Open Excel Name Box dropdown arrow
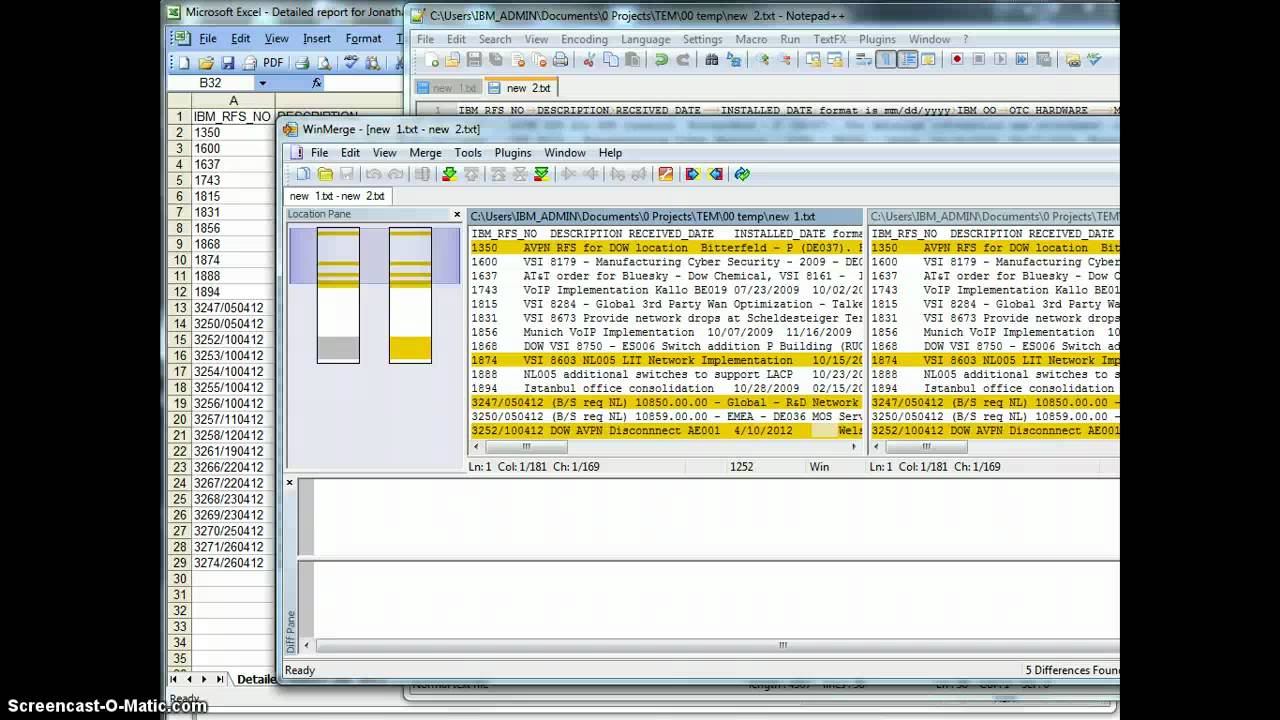 click(x=262, y=83)
